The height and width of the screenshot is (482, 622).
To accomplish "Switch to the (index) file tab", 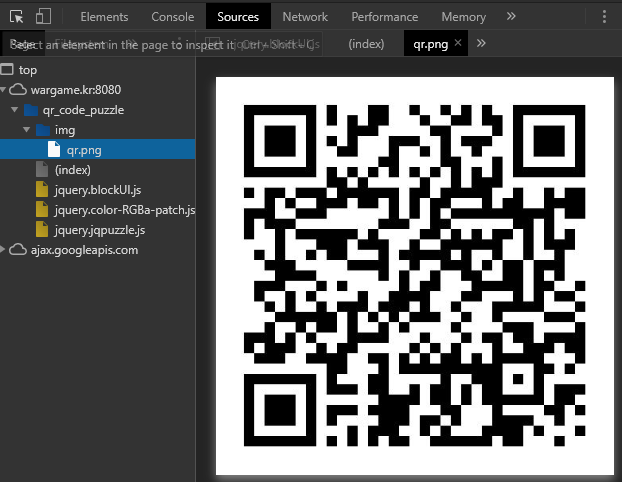I will coord(366,44).
